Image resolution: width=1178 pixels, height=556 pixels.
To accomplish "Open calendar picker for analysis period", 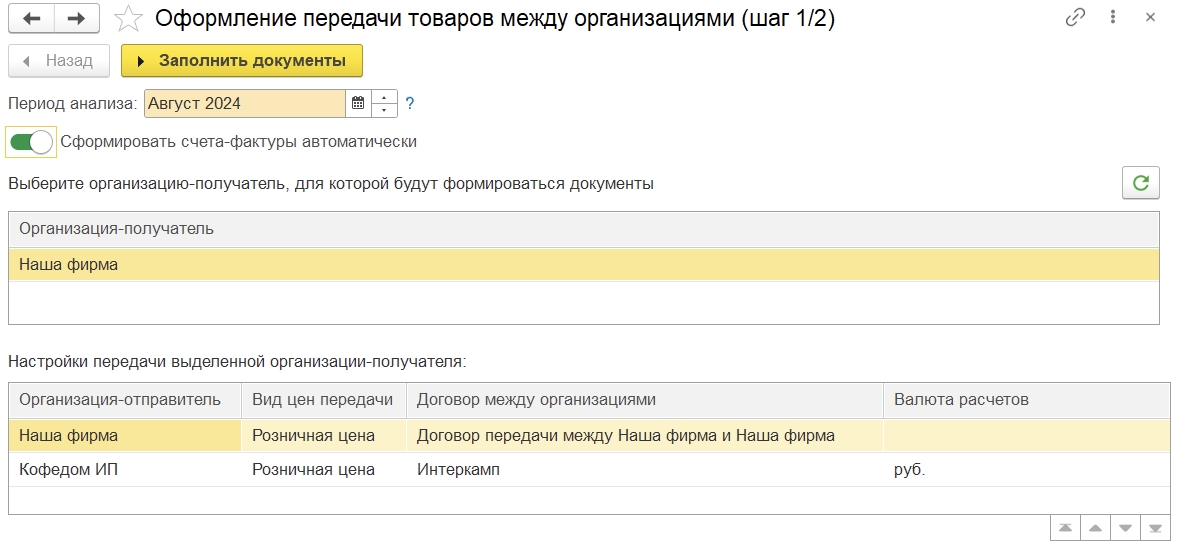I will 358,104.
